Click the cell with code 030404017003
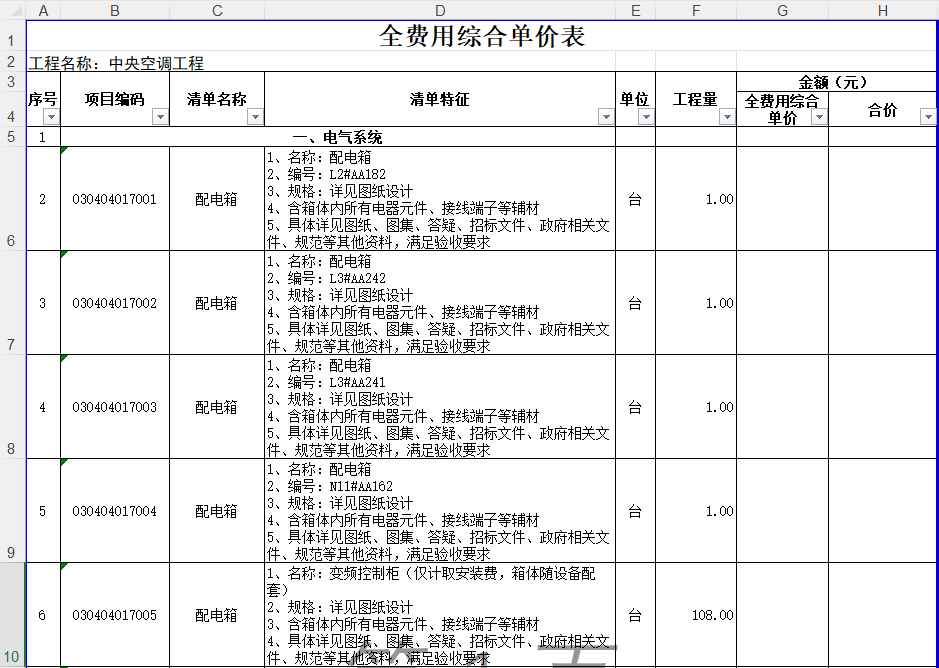 tap(115, 407)
